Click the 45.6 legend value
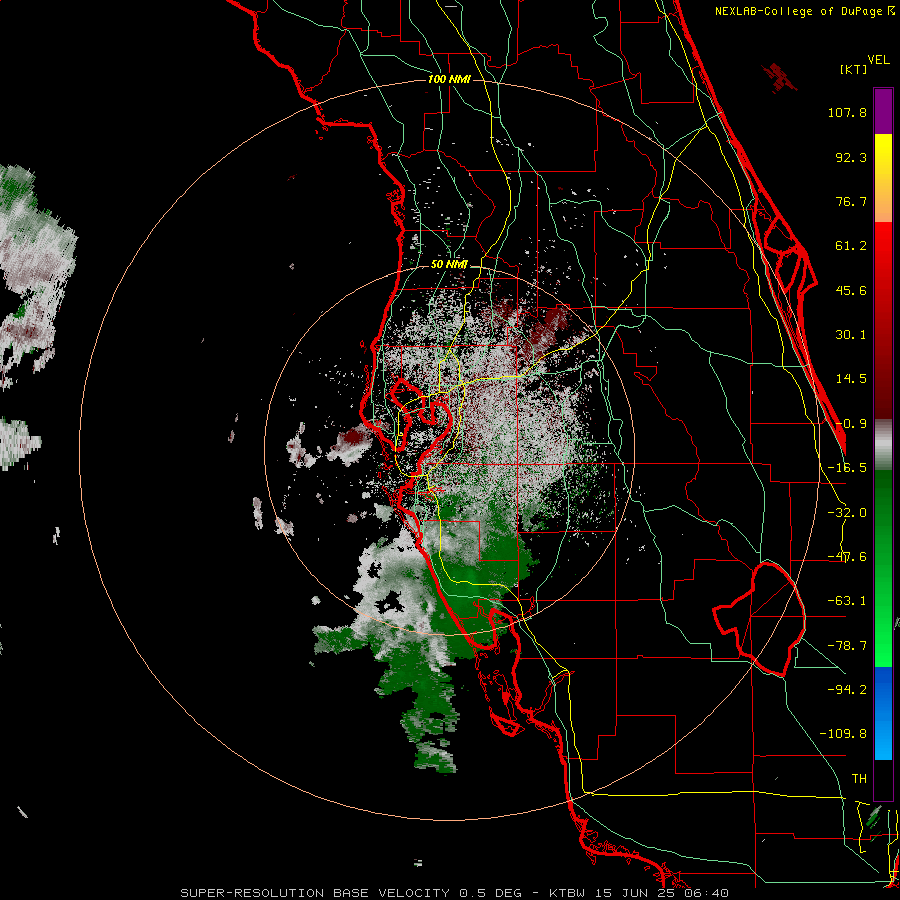This screenshot has height=900, width=900. 851,290
